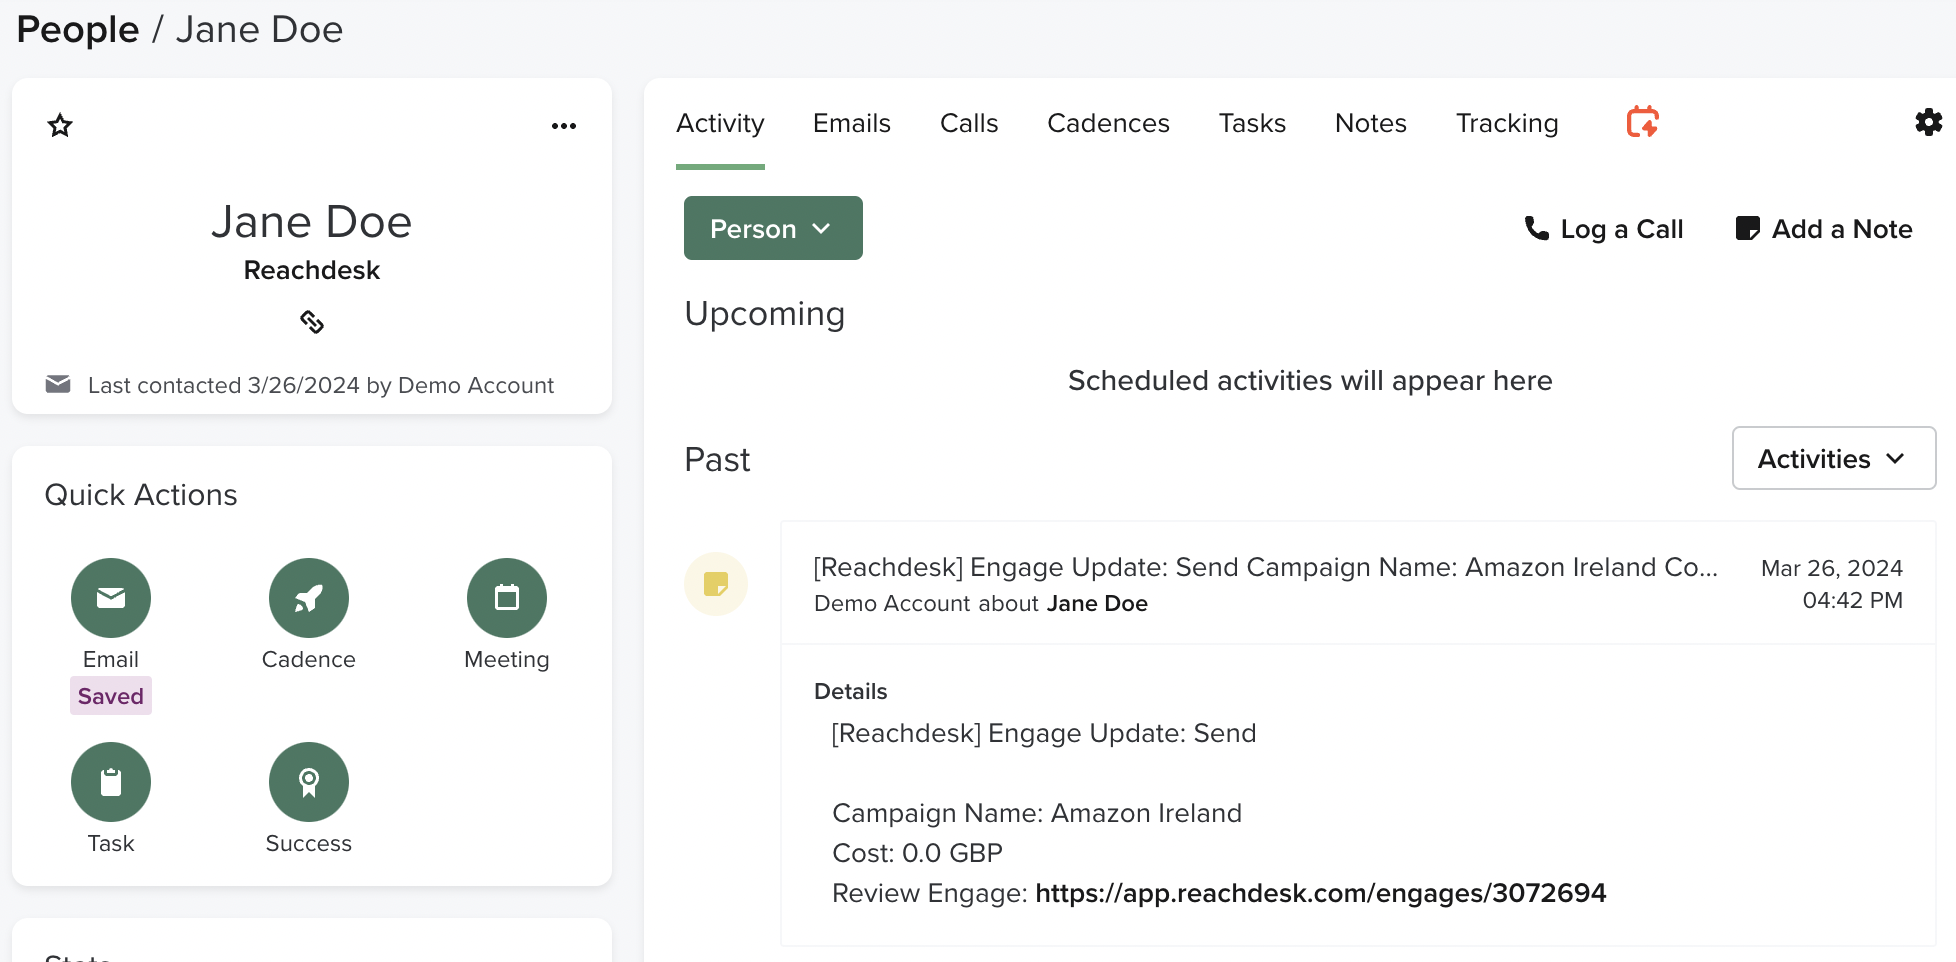Screen dimensions: 1956x962
Task: Create a Task via clipboard icon
Action: [111, 782]
